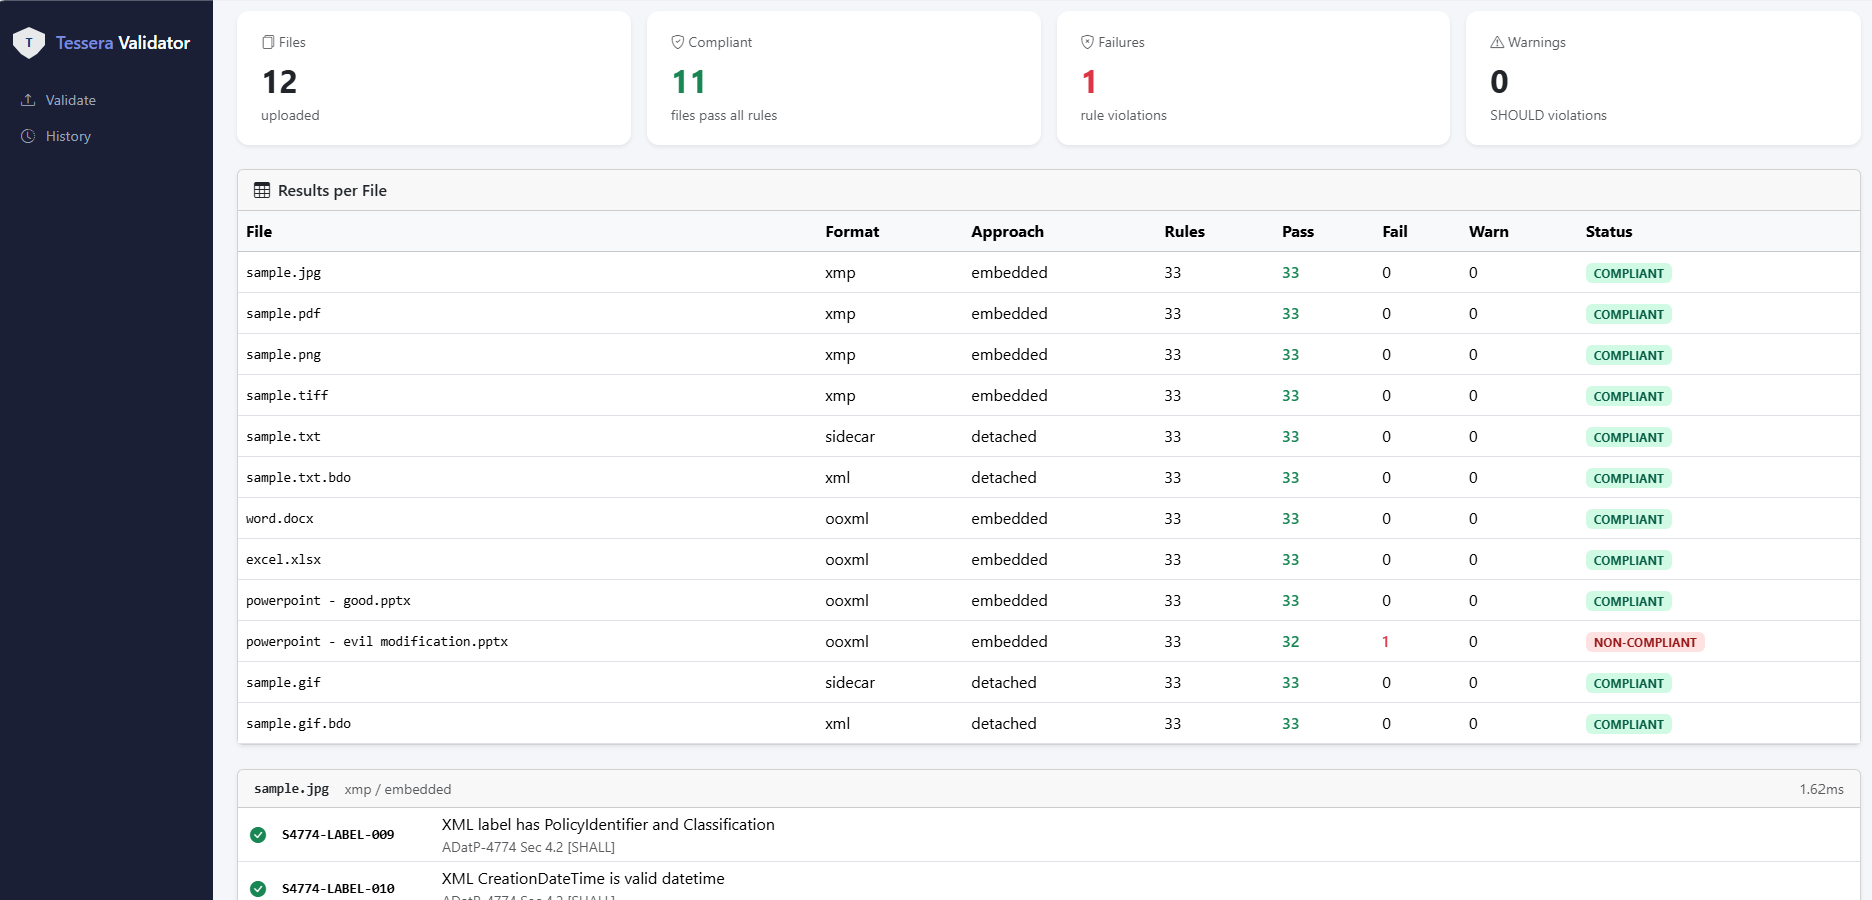Viewport: 1872px width, 900px height.
Task: Click the Warnings card count 0
Action: 1499,81
